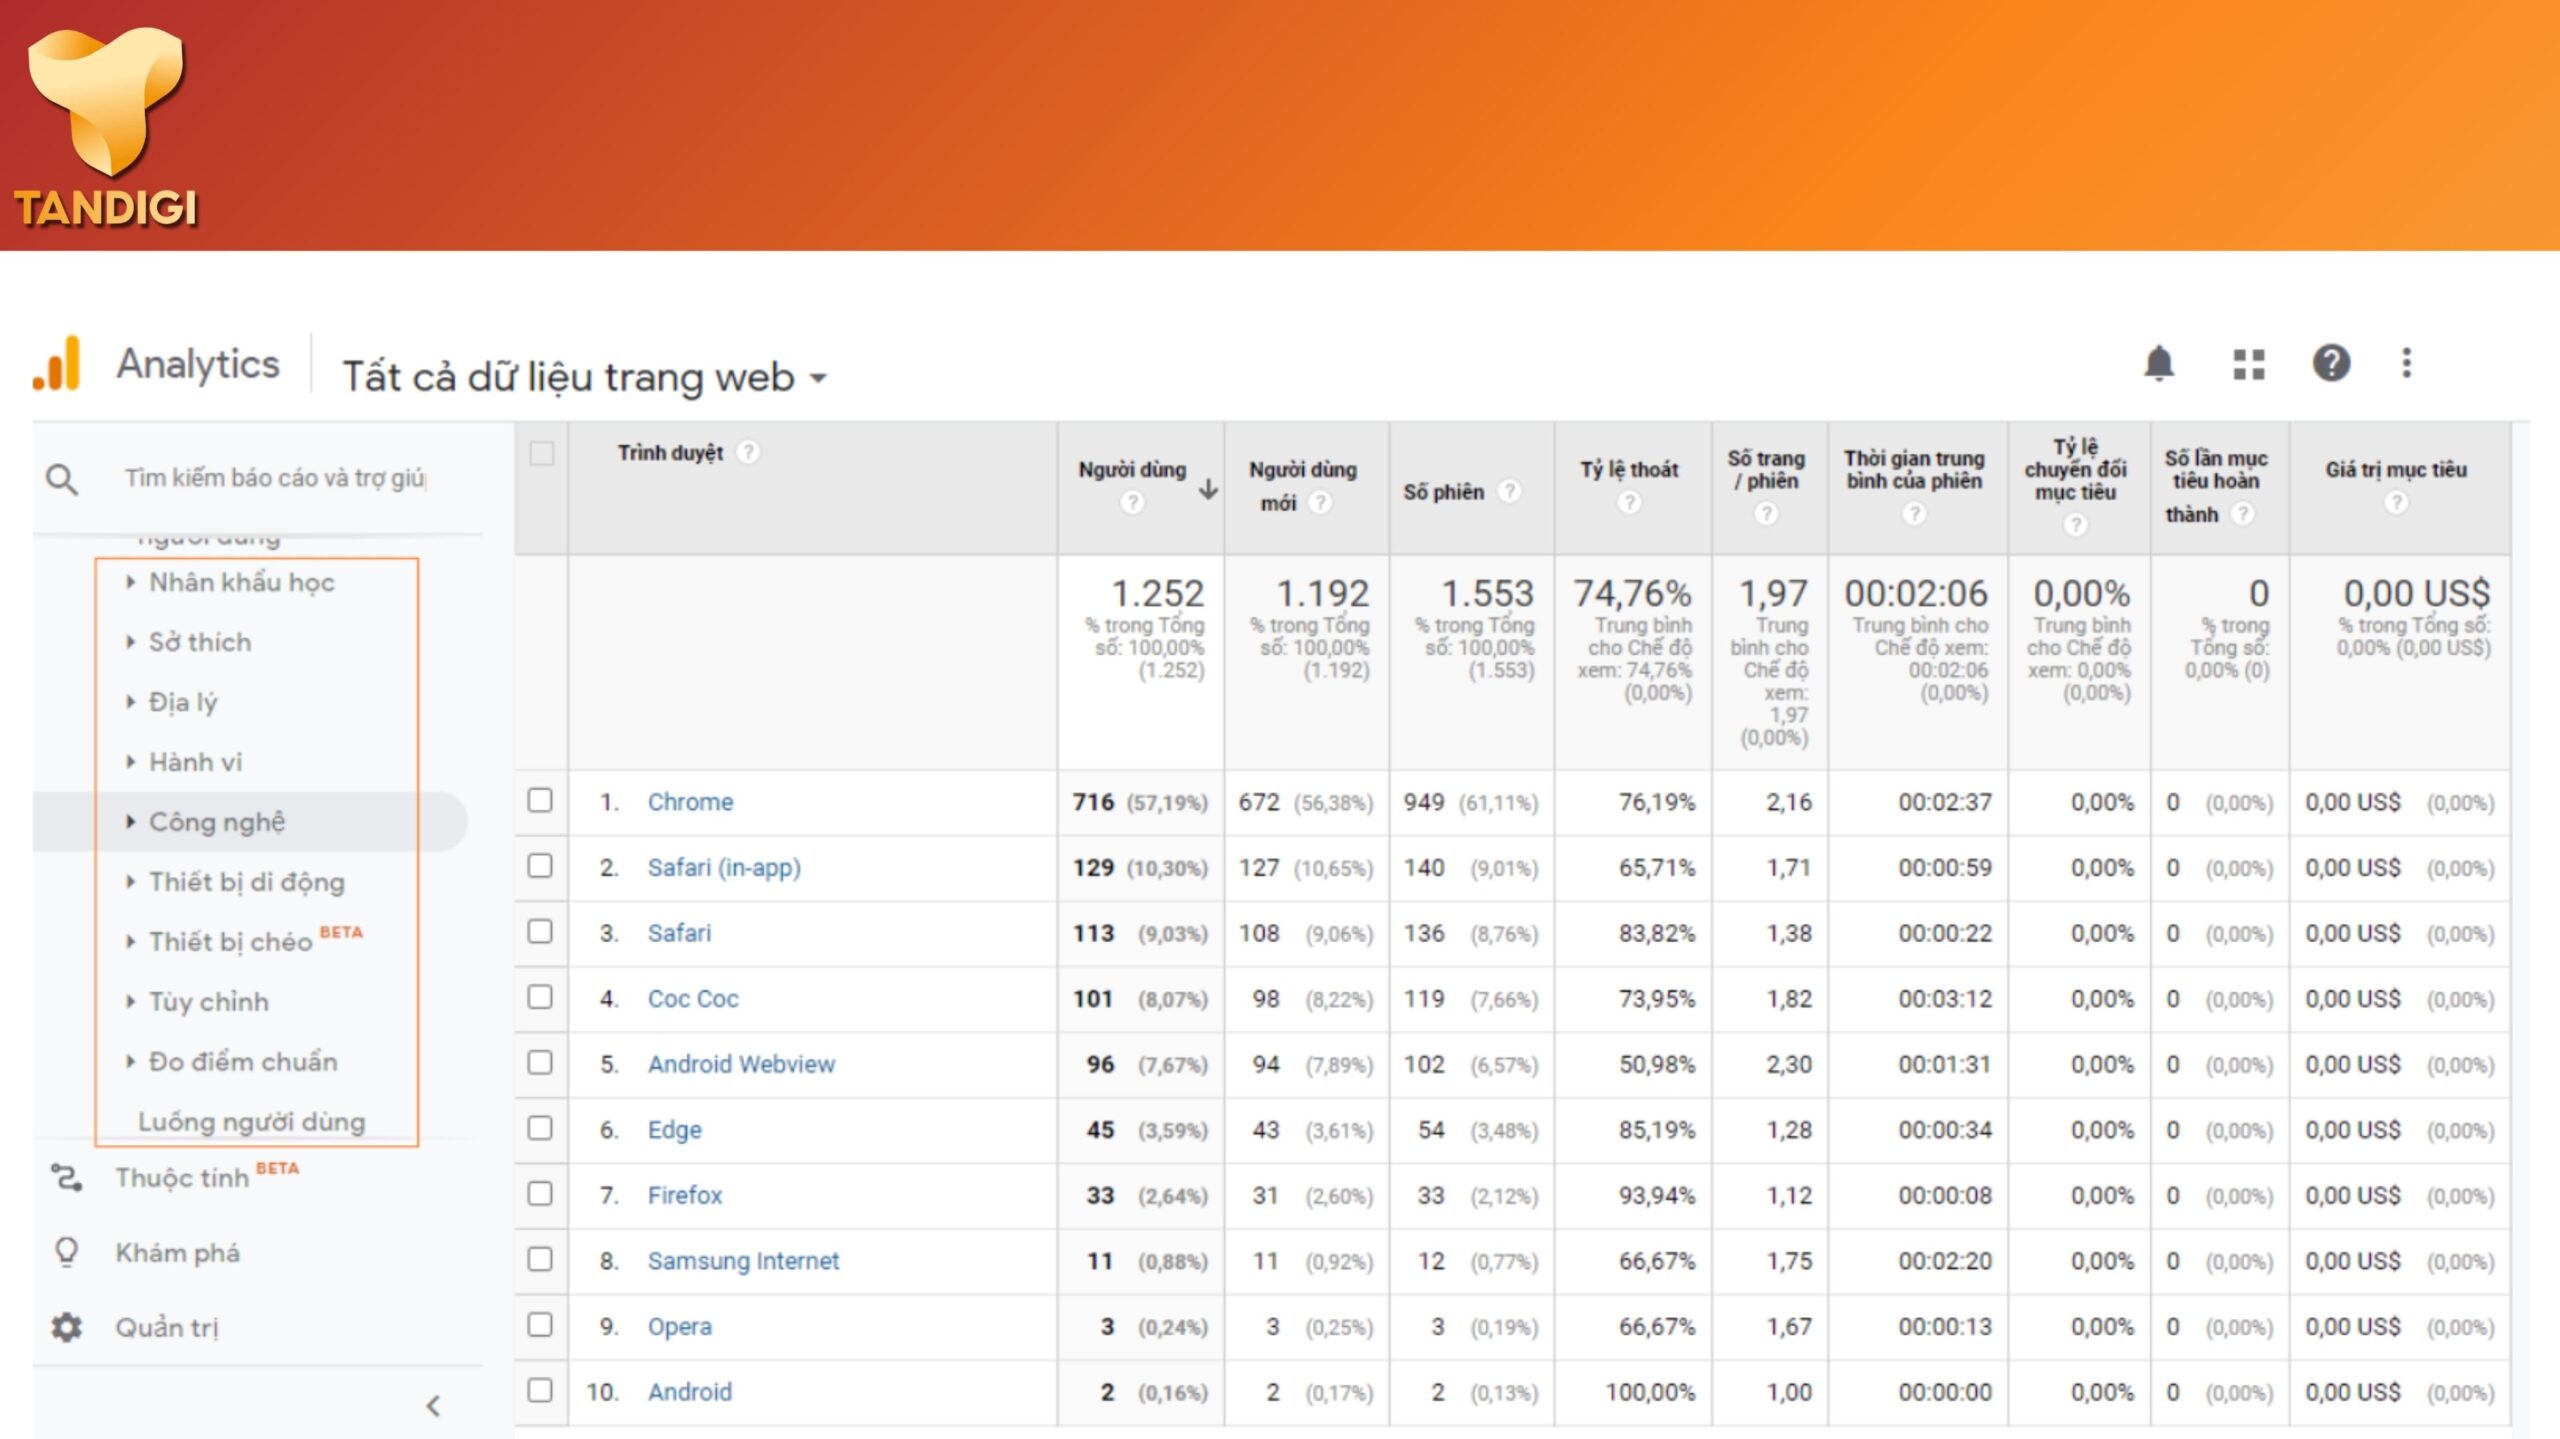Click help icon beside Số phiên header

pyautogui.click(x=1509, y=491)
